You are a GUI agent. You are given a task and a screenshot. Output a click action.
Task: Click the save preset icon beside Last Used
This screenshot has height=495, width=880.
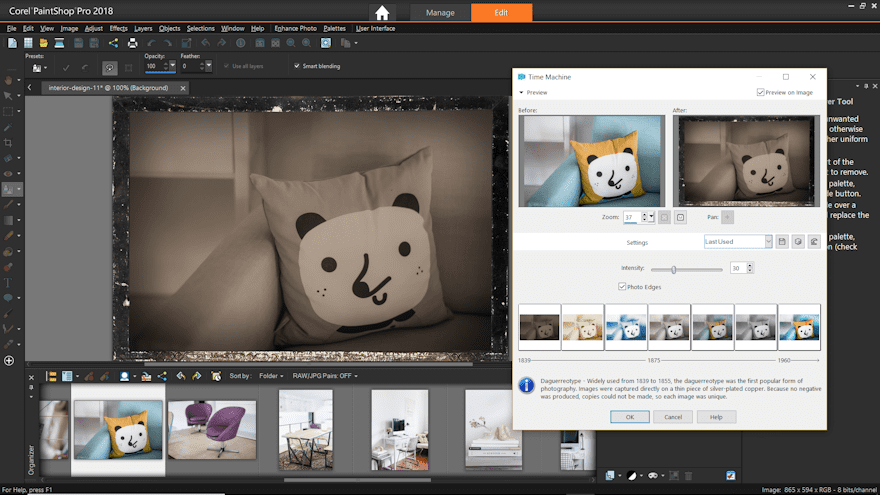783,242
